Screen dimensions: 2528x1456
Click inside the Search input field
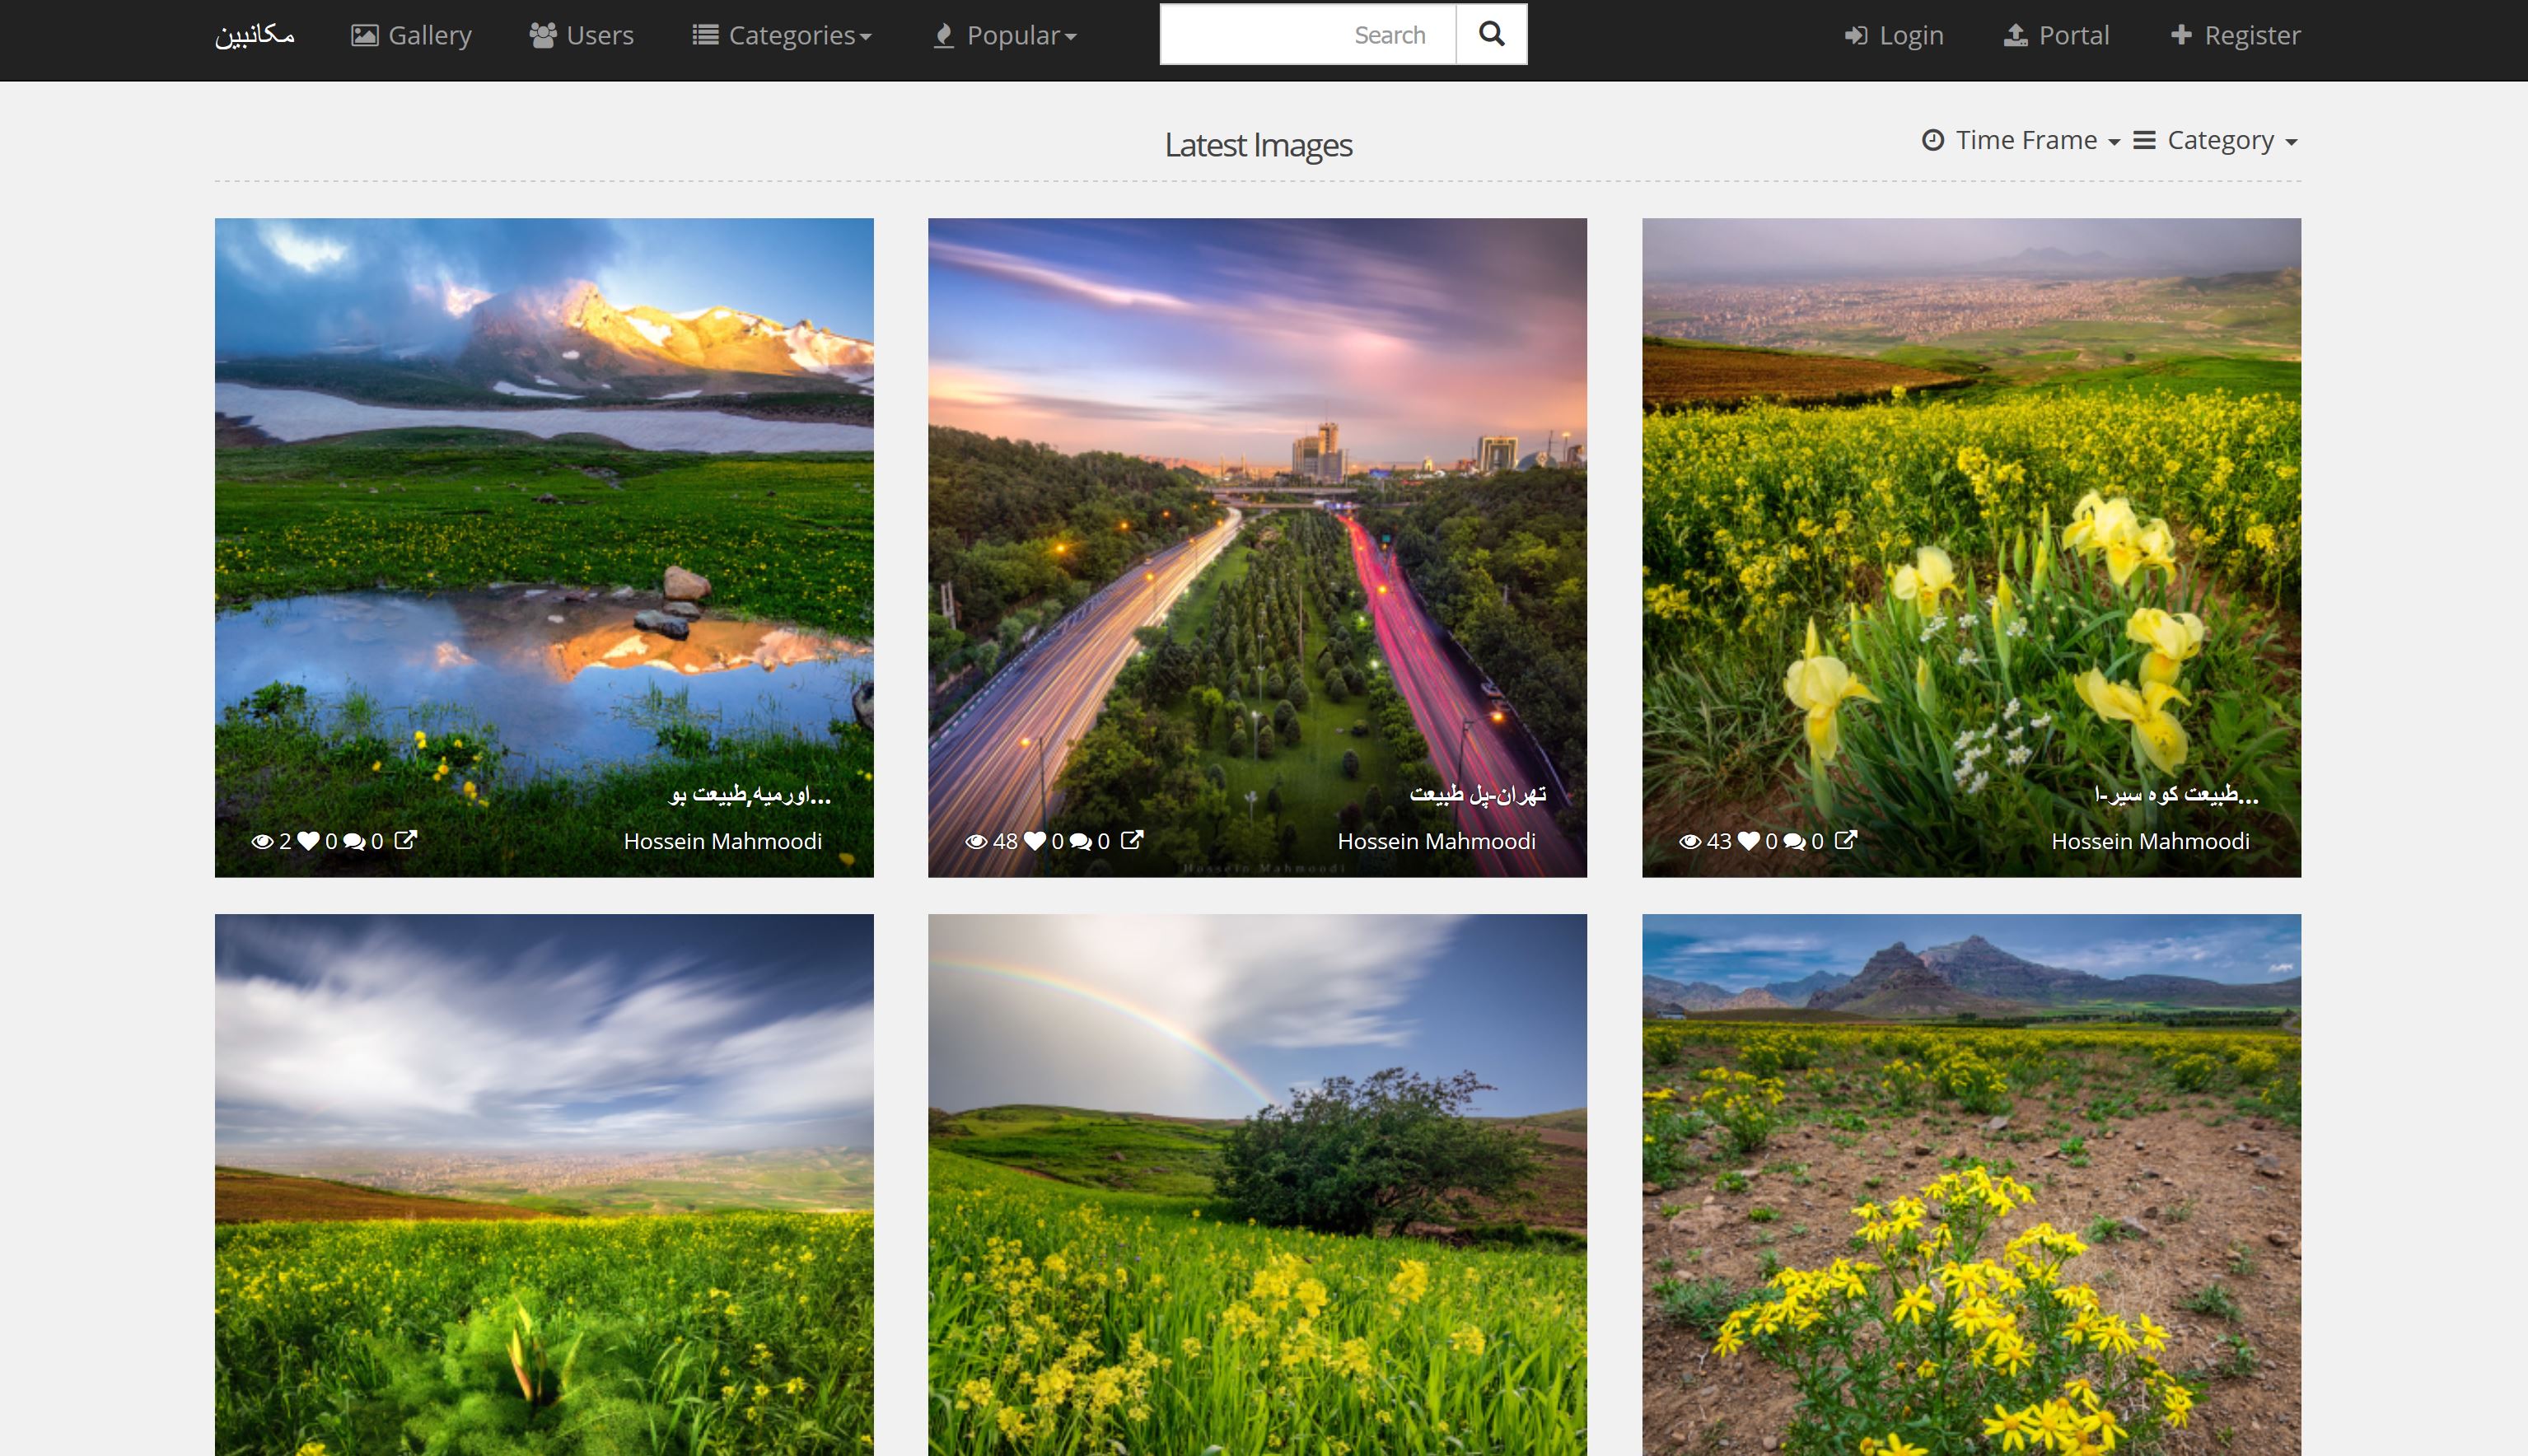click(x=1308, y=35)
